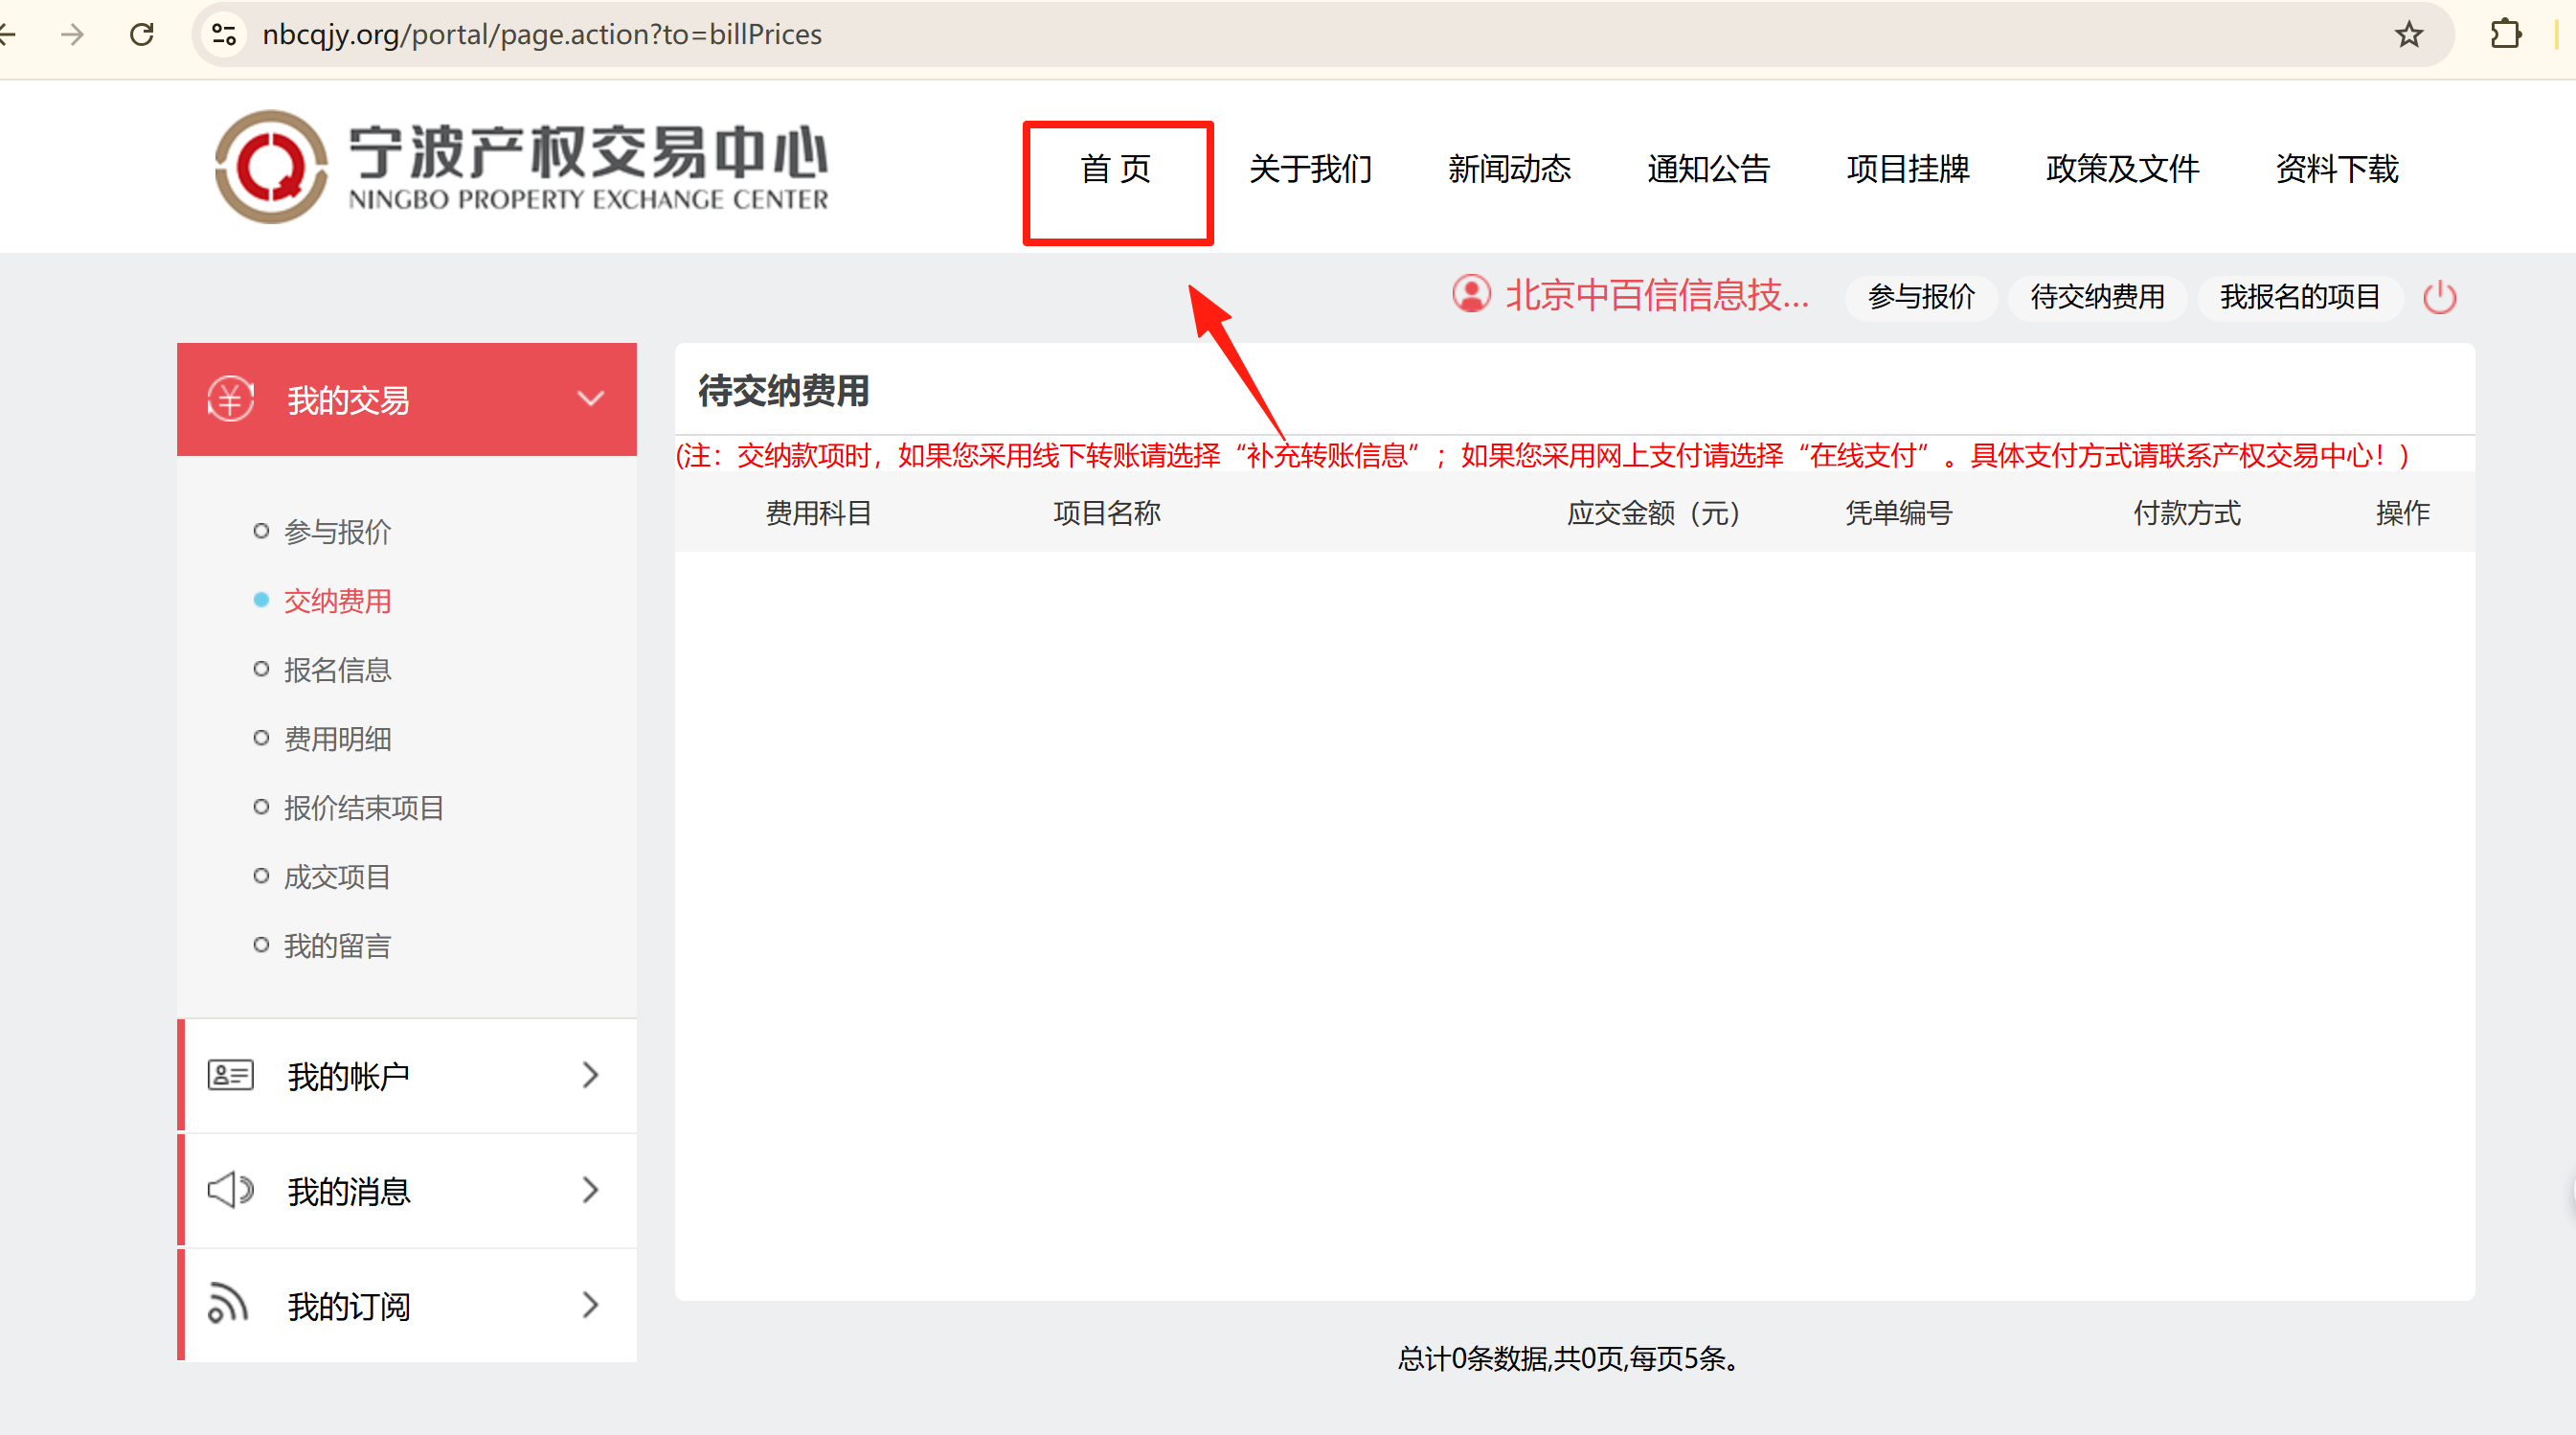2576x1435 pixels.
Task: Click the user avatar icon
Action: (x=1471, y=295)
